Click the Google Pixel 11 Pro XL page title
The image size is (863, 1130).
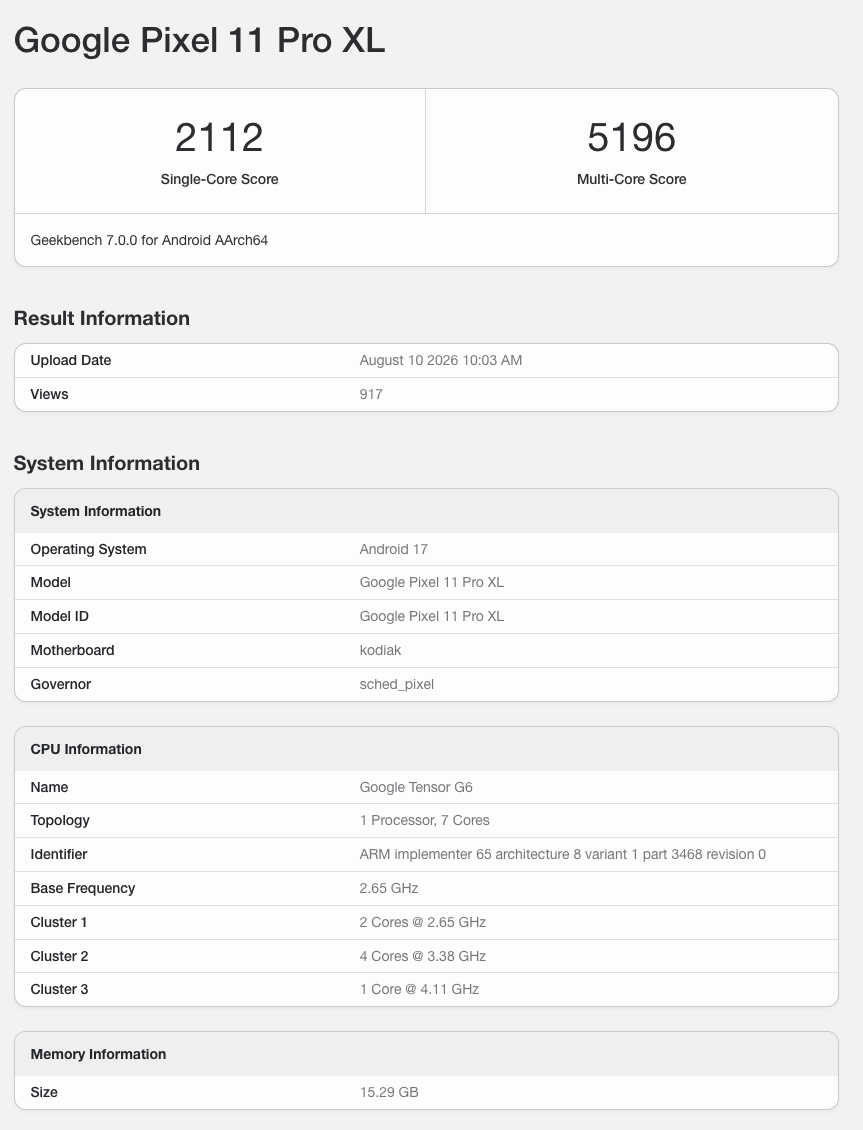point(200,40)
